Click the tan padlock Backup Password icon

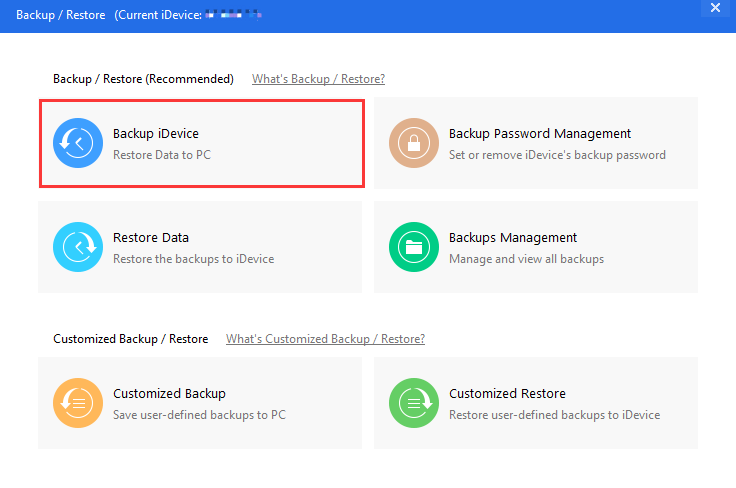414,143
